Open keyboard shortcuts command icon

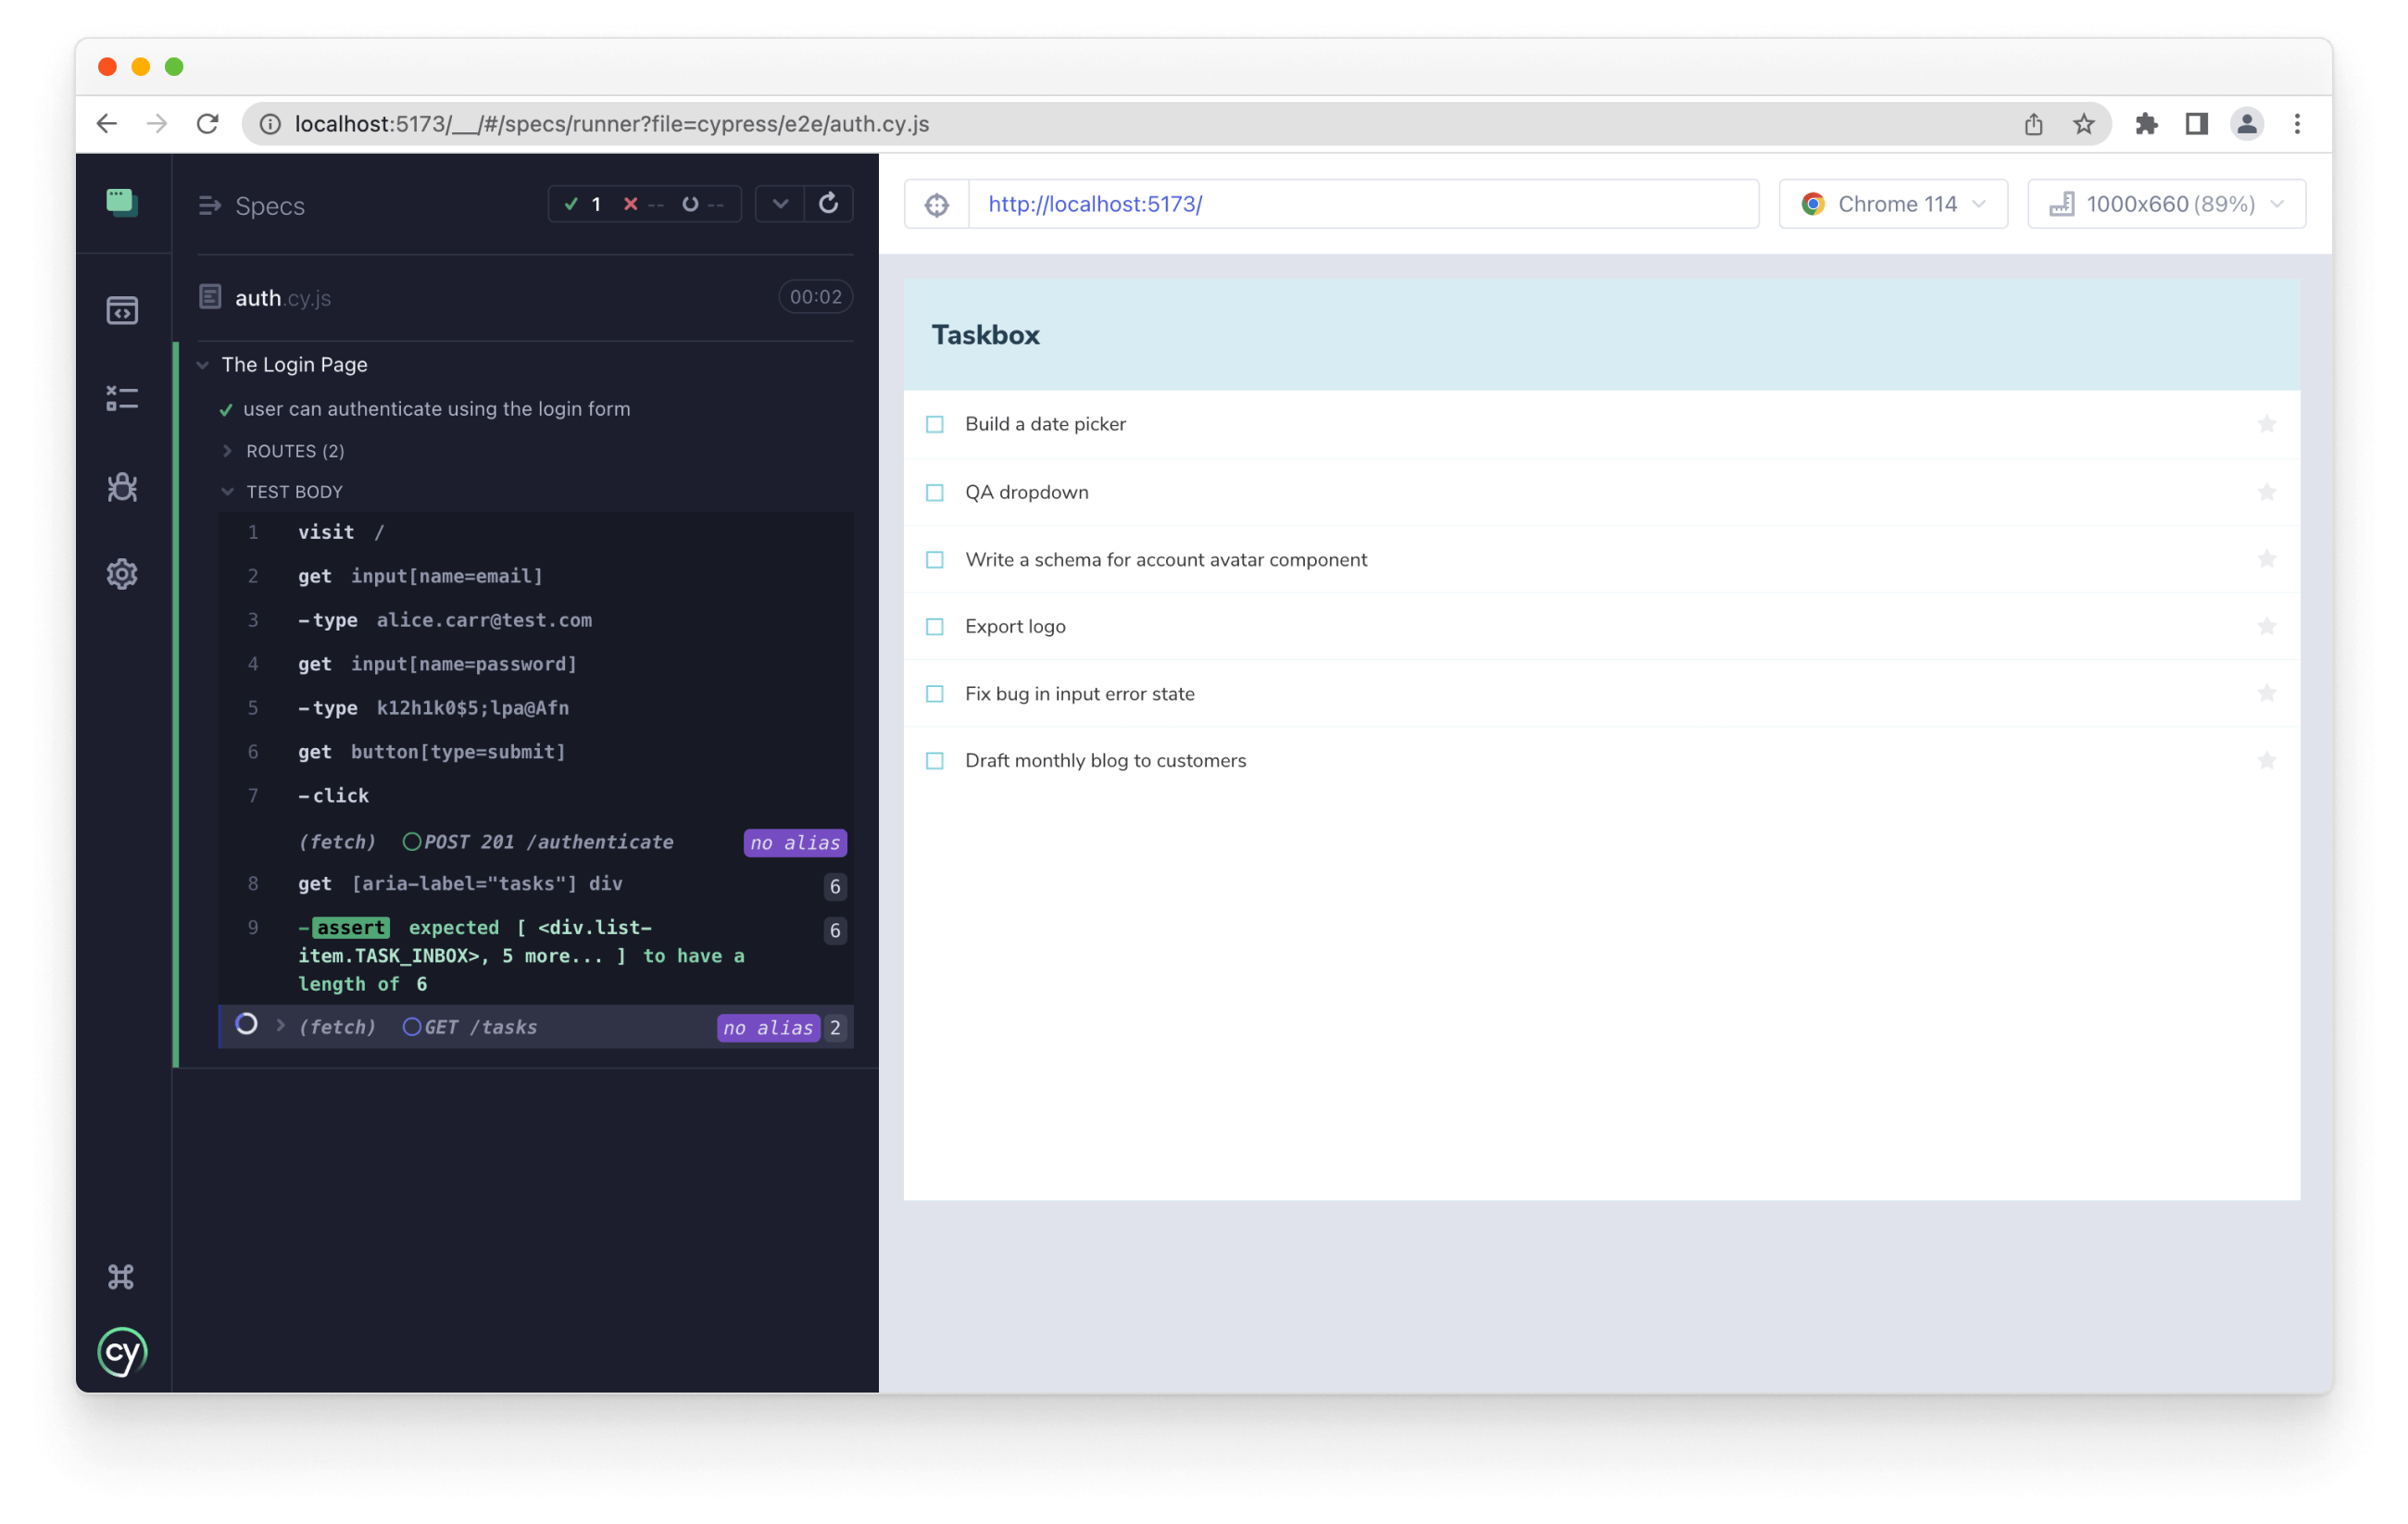pyautogui.click(x=121, y=1277)
